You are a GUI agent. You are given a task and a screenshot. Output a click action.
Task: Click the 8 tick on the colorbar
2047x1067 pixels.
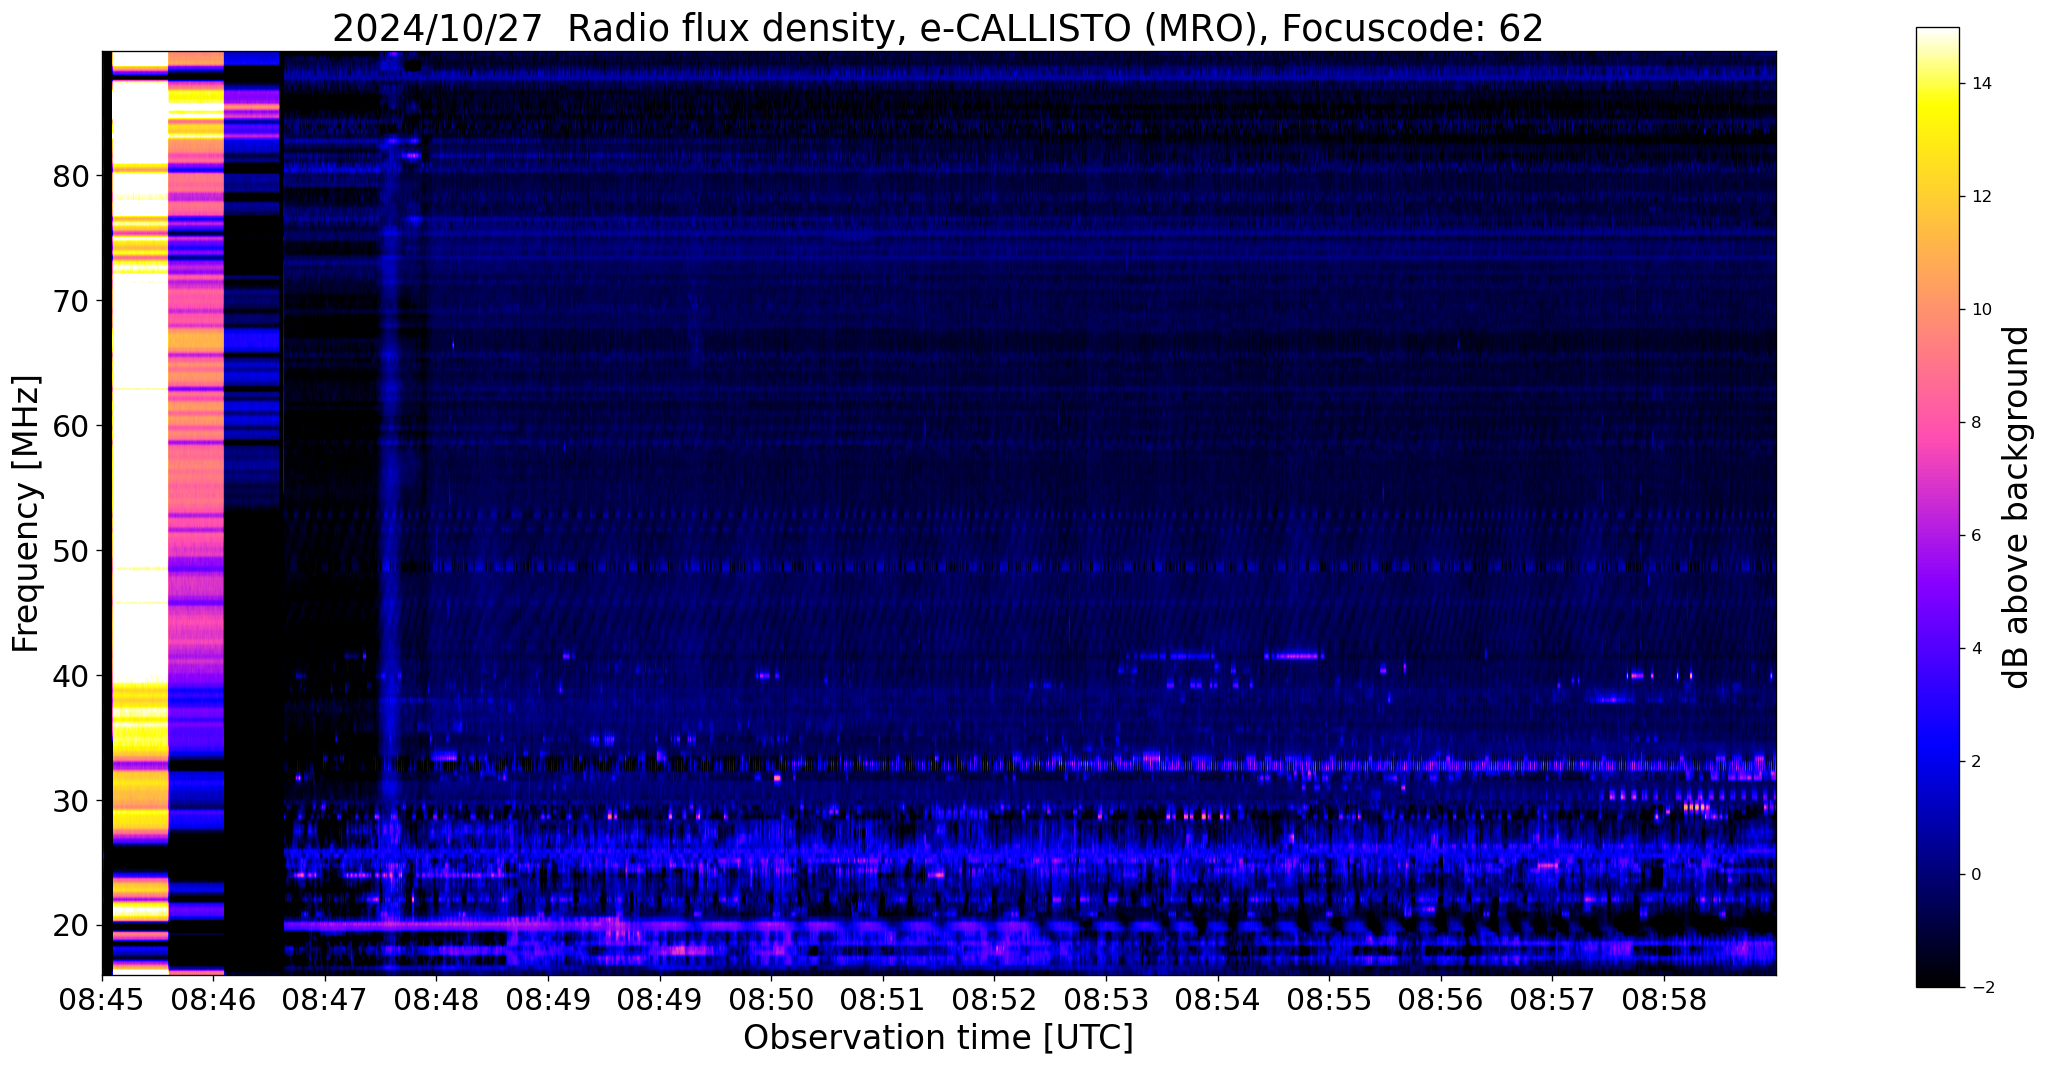click(x=1975, y=423)
